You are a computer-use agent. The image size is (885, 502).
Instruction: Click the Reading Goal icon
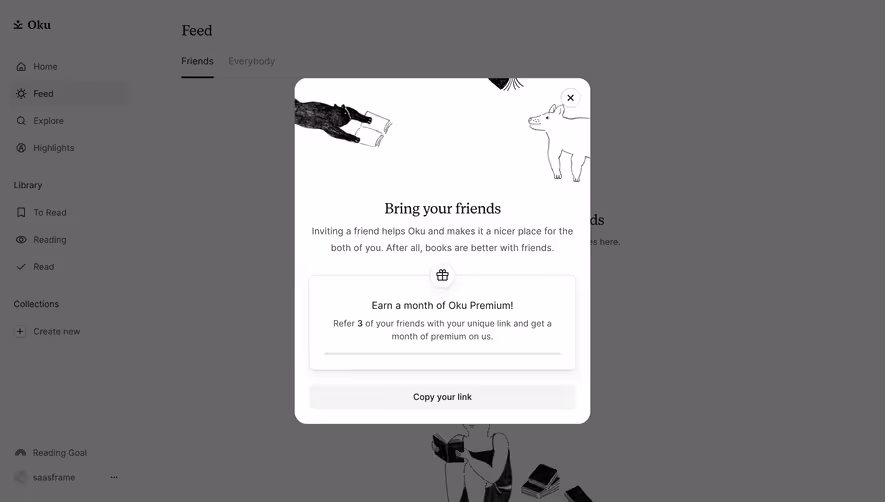pyautogui.click(x=20, y=453)
